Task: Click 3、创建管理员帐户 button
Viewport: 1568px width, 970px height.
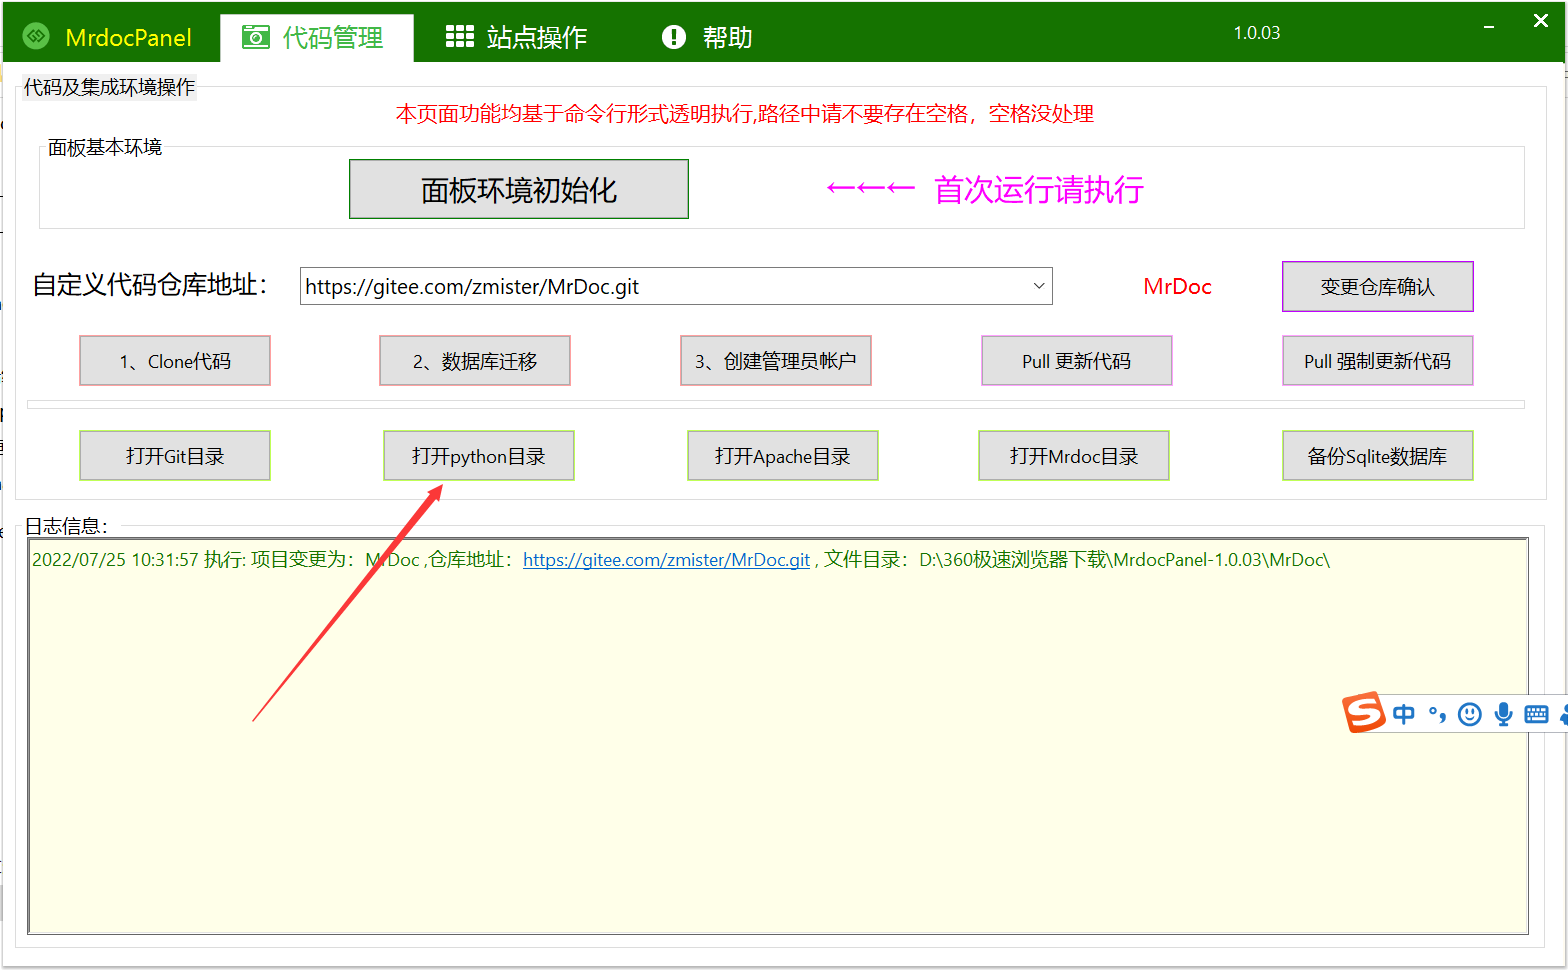Action: [775, 361]
